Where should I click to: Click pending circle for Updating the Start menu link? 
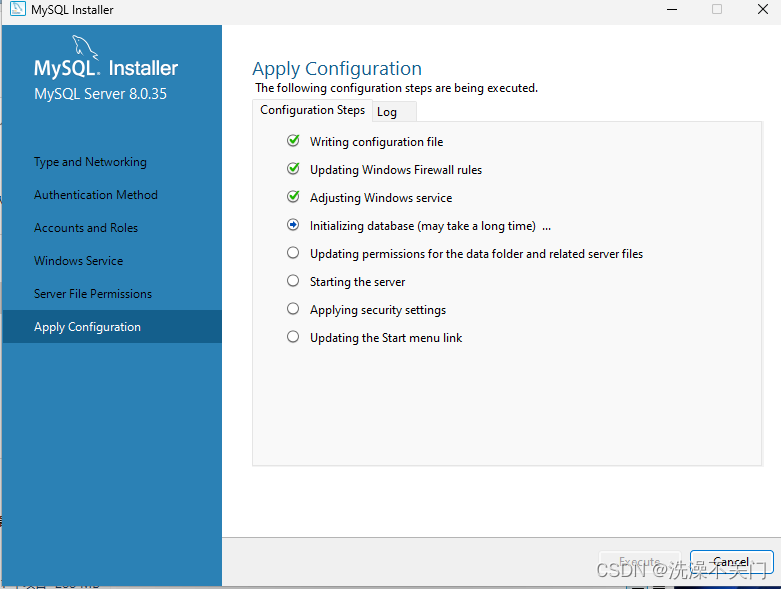[x=293, y=337]
